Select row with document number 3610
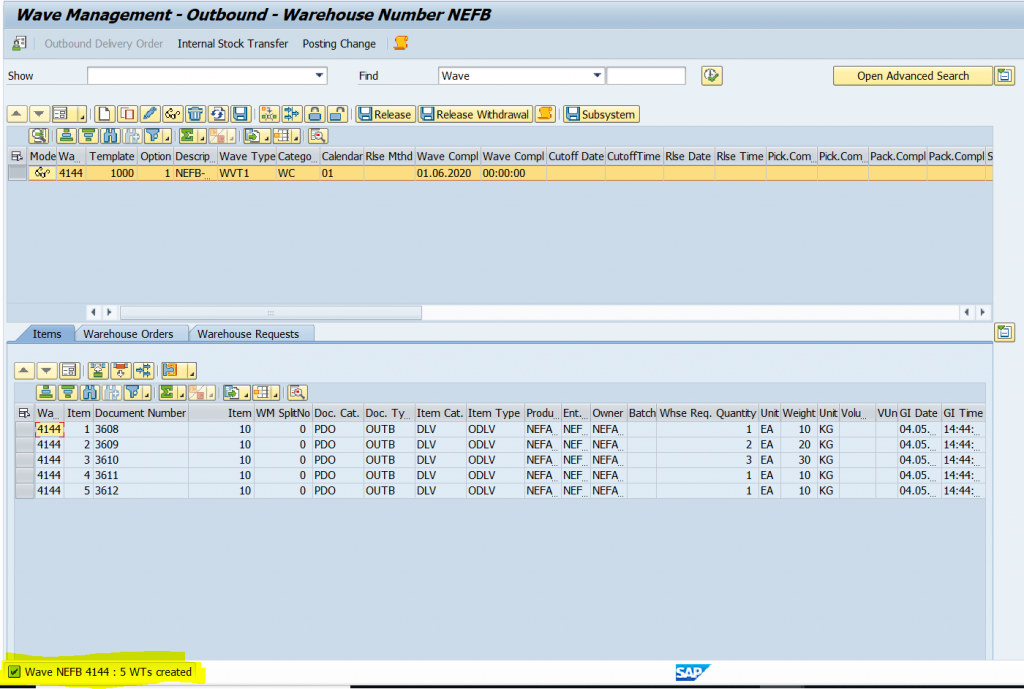The width and height of the screenshot is (1024, 689). point(25,460)
